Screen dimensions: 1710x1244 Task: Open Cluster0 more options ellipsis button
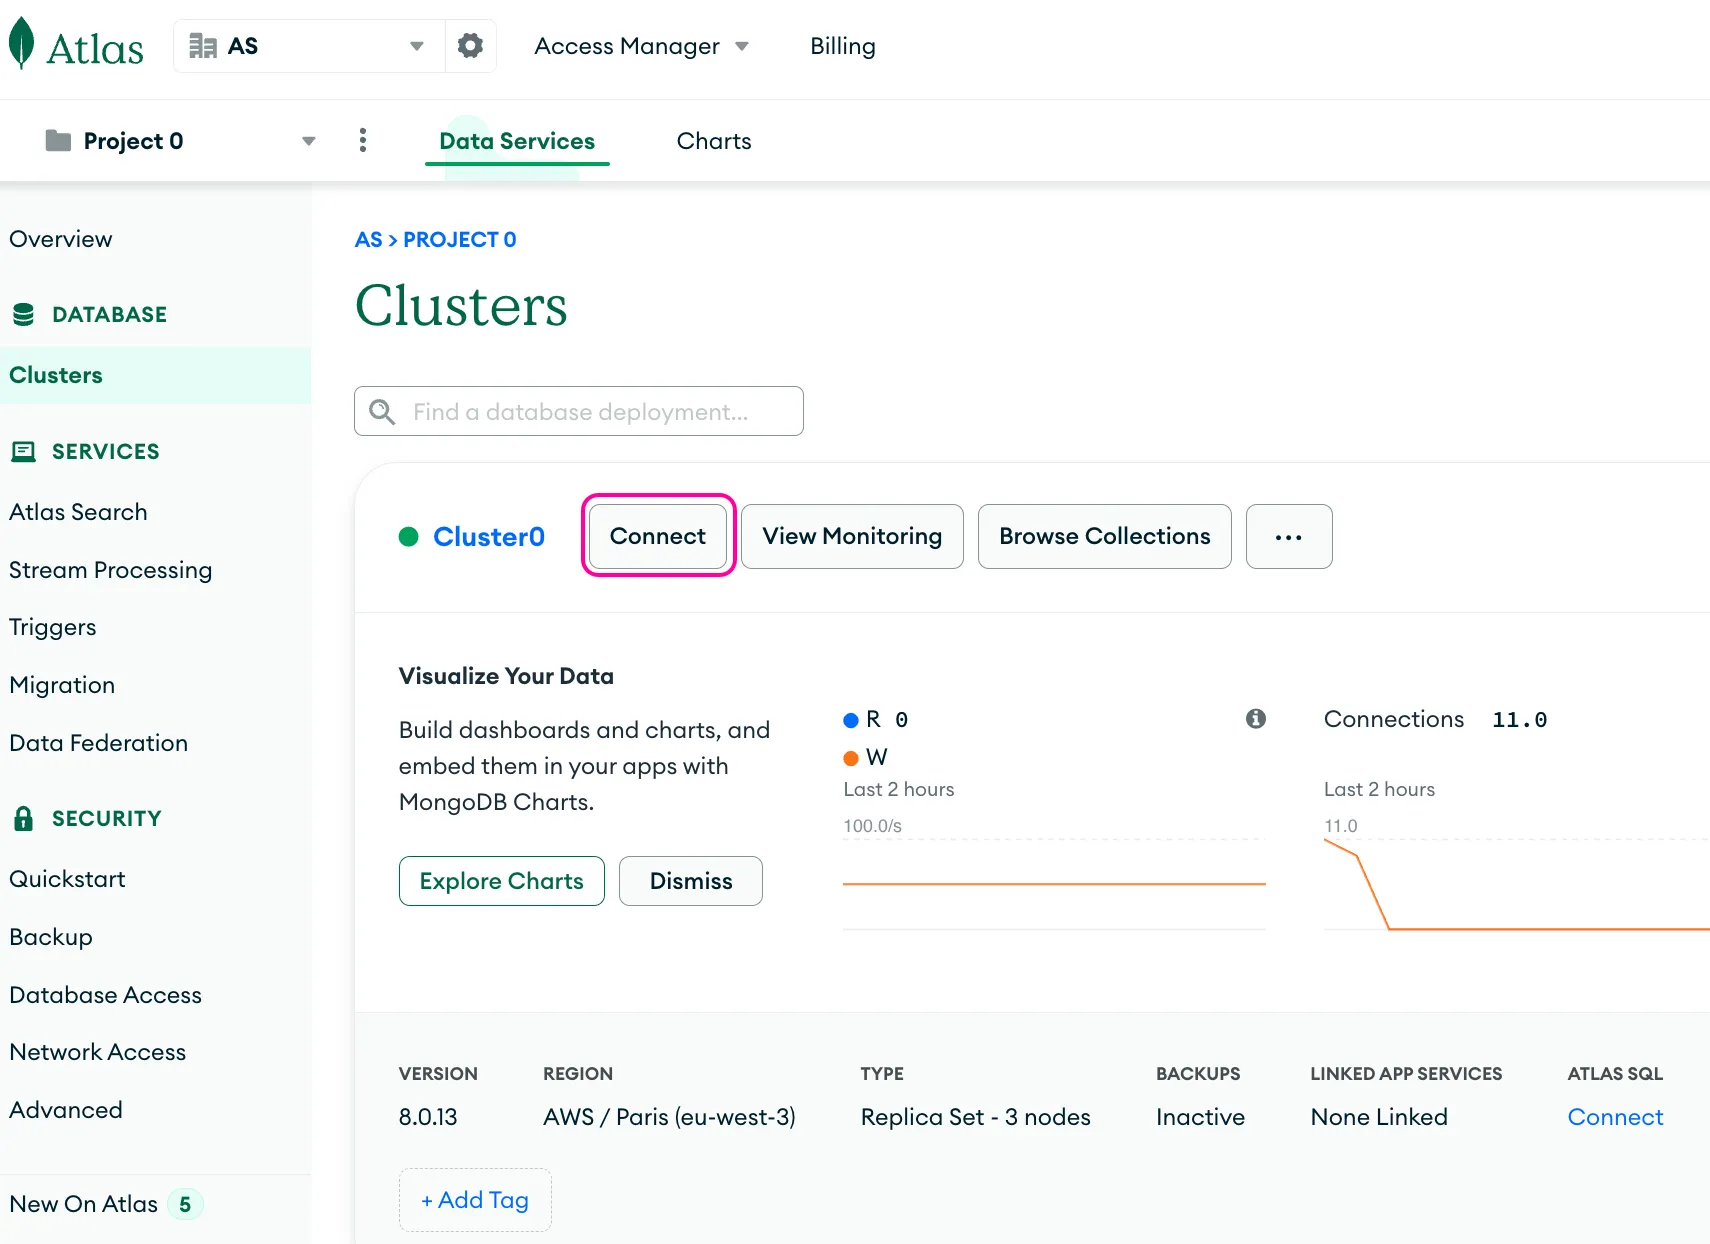pyautogui.click(x=1289, y=536)
